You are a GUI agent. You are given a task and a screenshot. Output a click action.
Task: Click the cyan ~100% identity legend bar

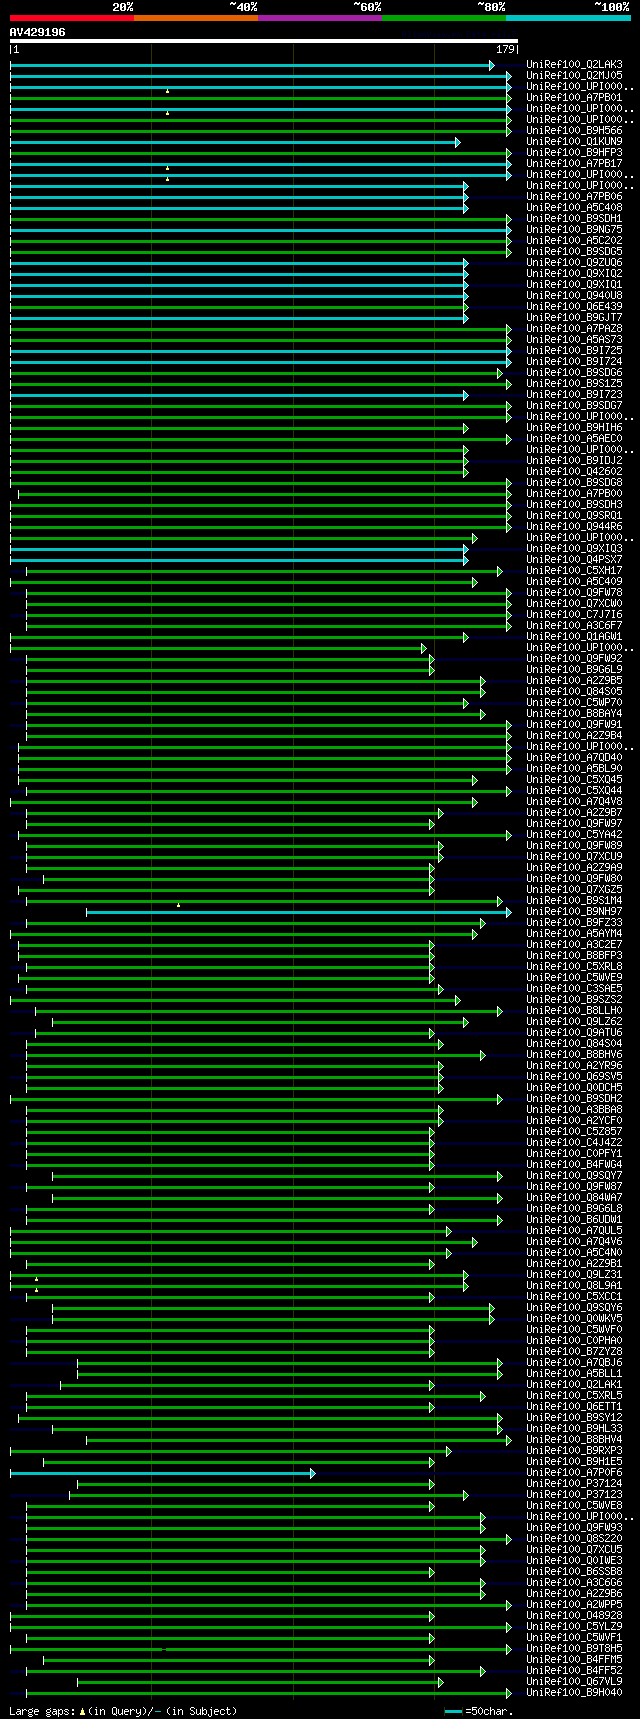568,17
